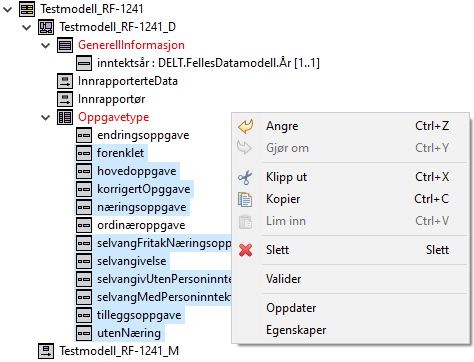Select the endringsoppgave tree item

coord(143,135)
